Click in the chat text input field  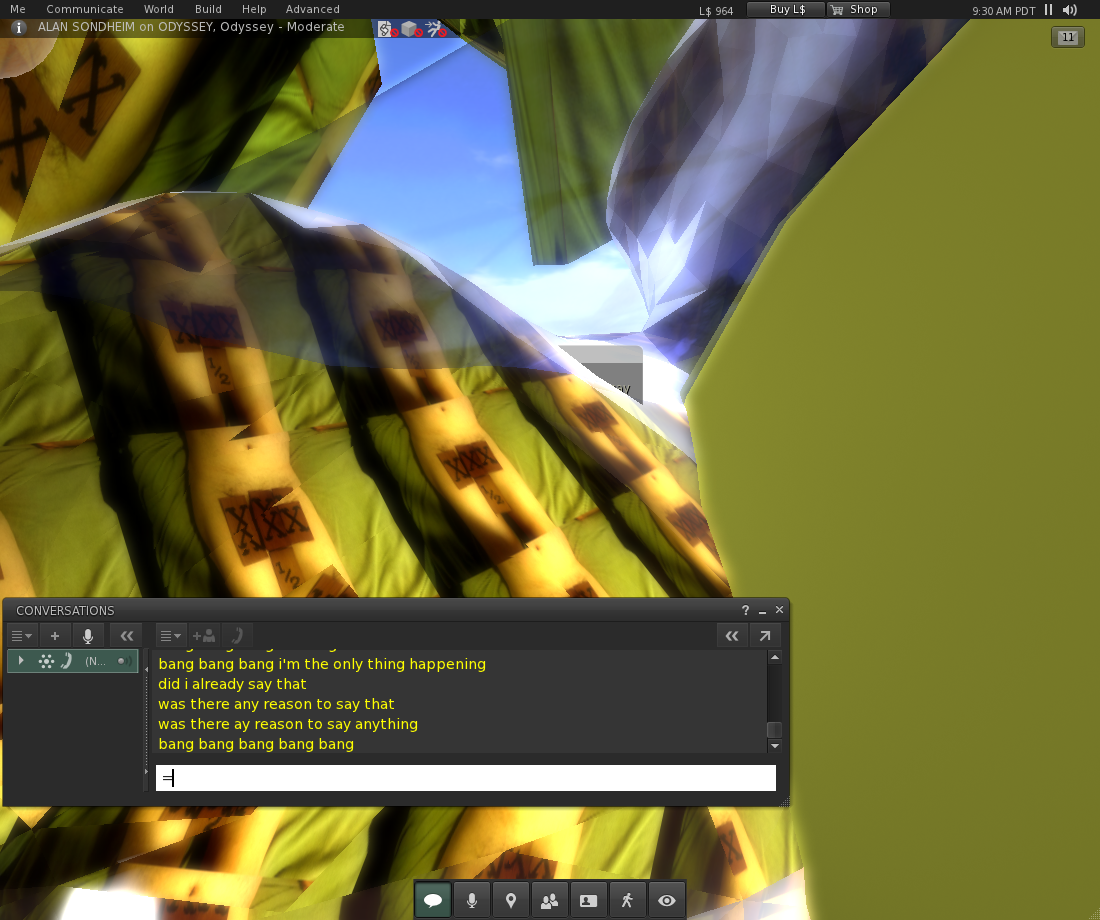[x=465, y=778]
